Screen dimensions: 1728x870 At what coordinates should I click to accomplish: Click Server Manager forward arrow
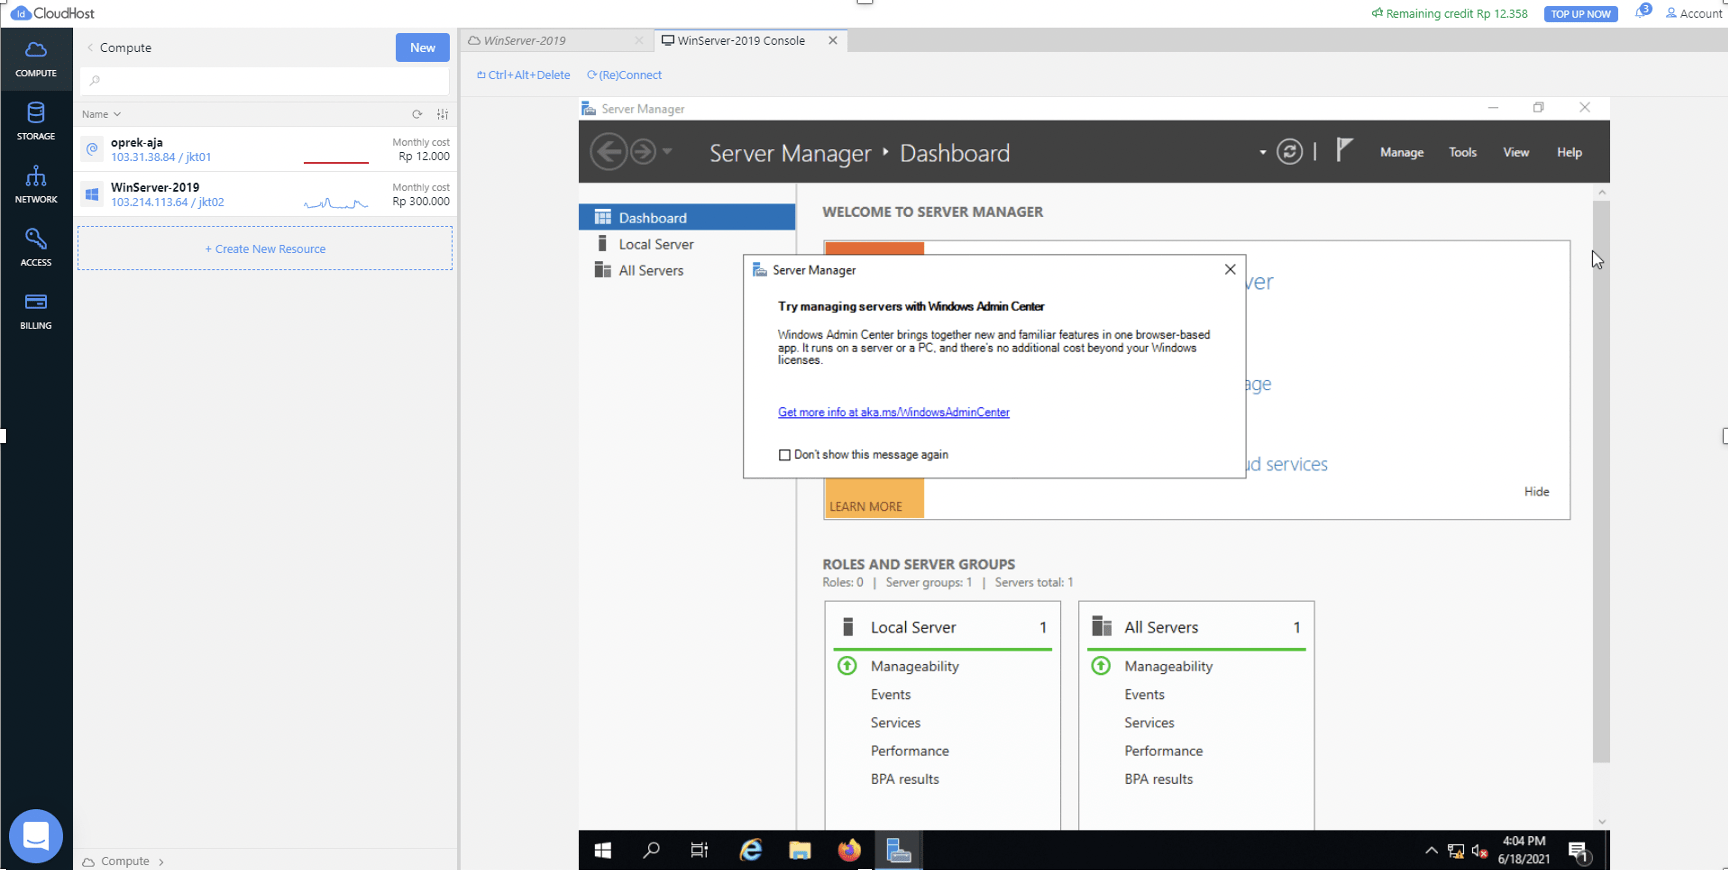643,152
